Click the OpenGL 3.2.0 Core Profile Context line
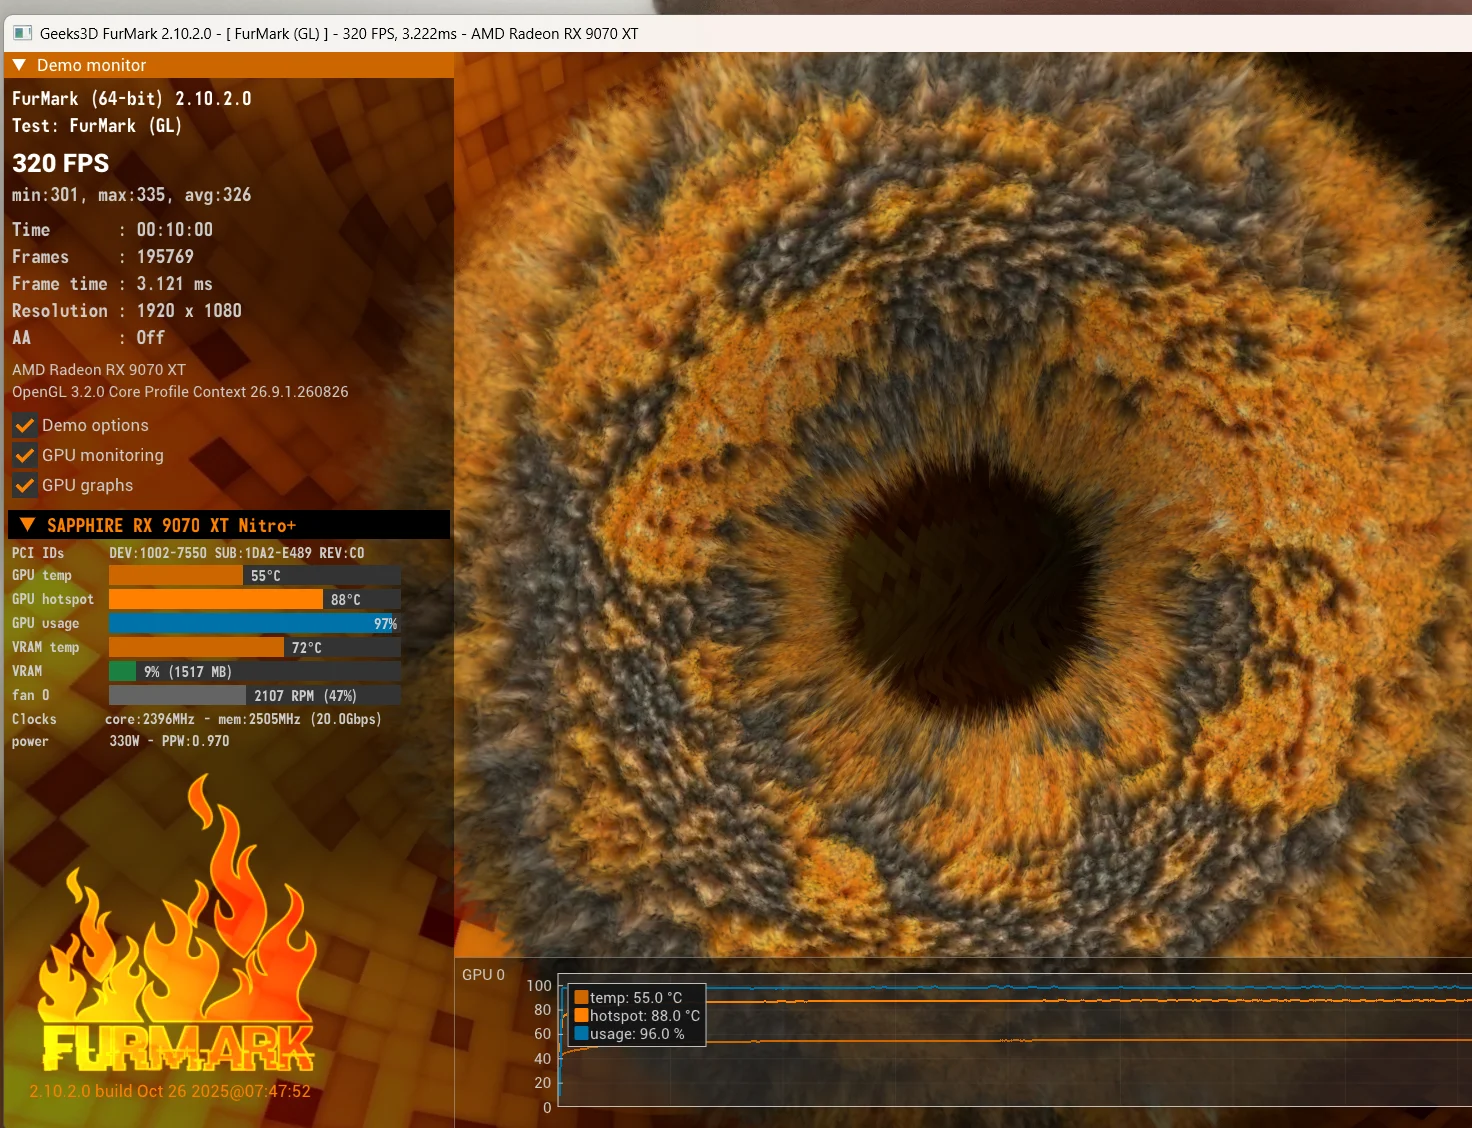The height and width of the screenshot is (1128, 1472). [x=180, y=392]
